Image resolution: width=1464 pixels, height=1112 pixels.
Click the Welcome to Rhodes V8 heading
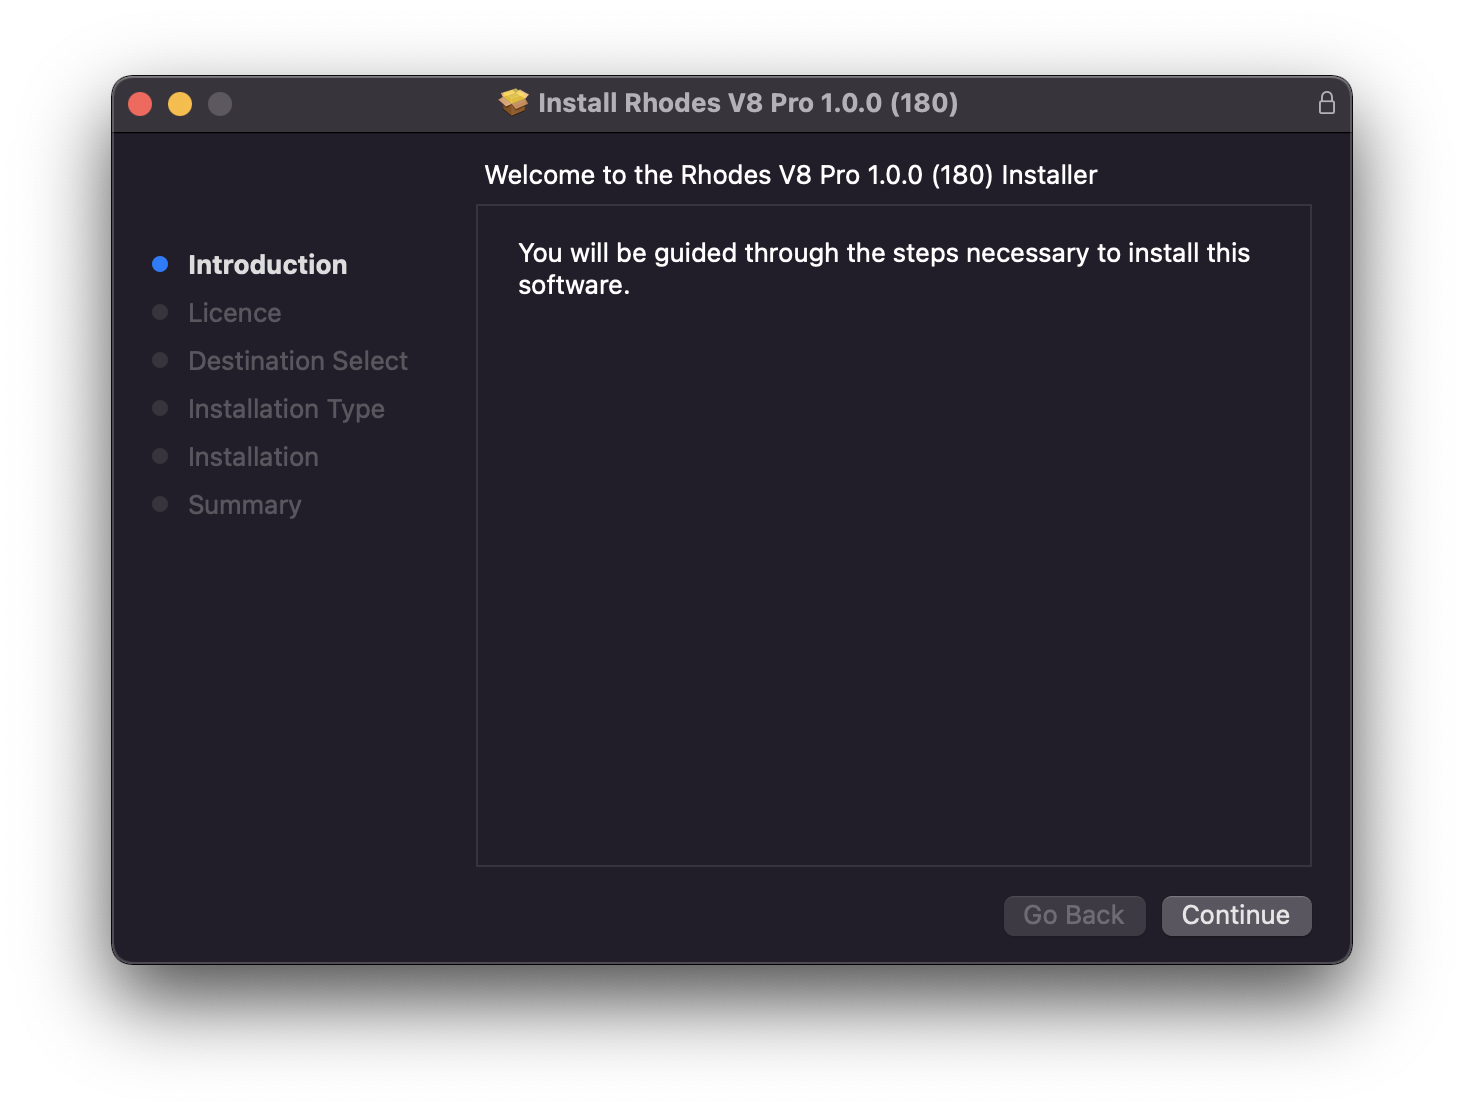tap(790, 175)
